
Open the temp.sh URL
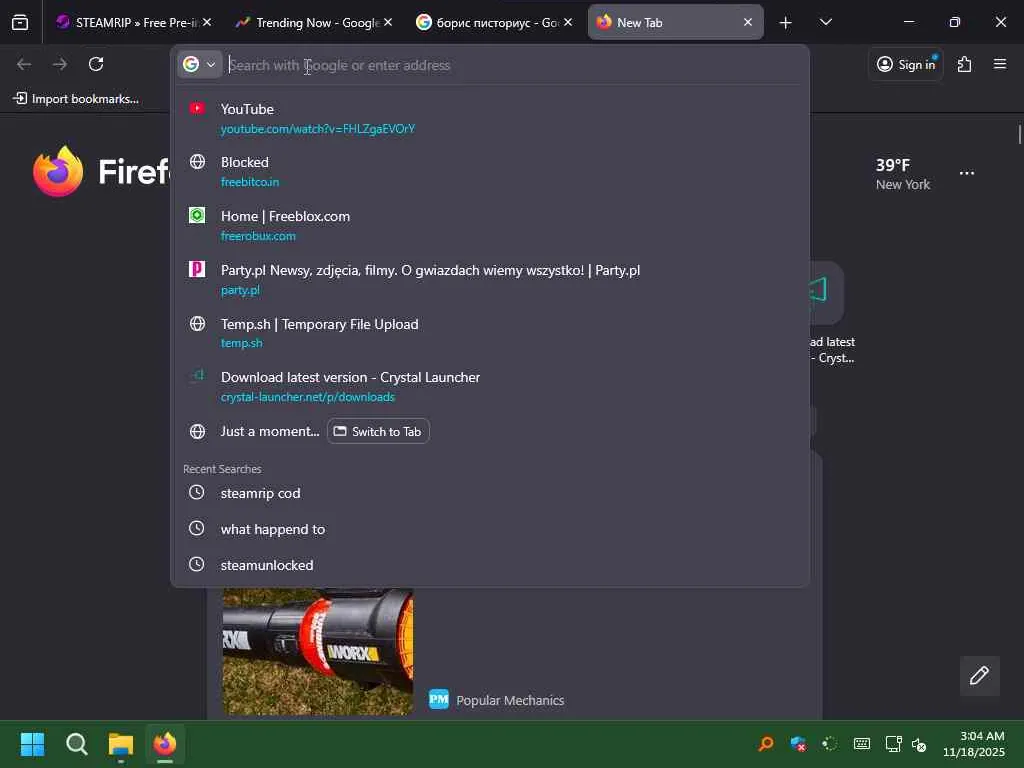(x=242, y=343)
